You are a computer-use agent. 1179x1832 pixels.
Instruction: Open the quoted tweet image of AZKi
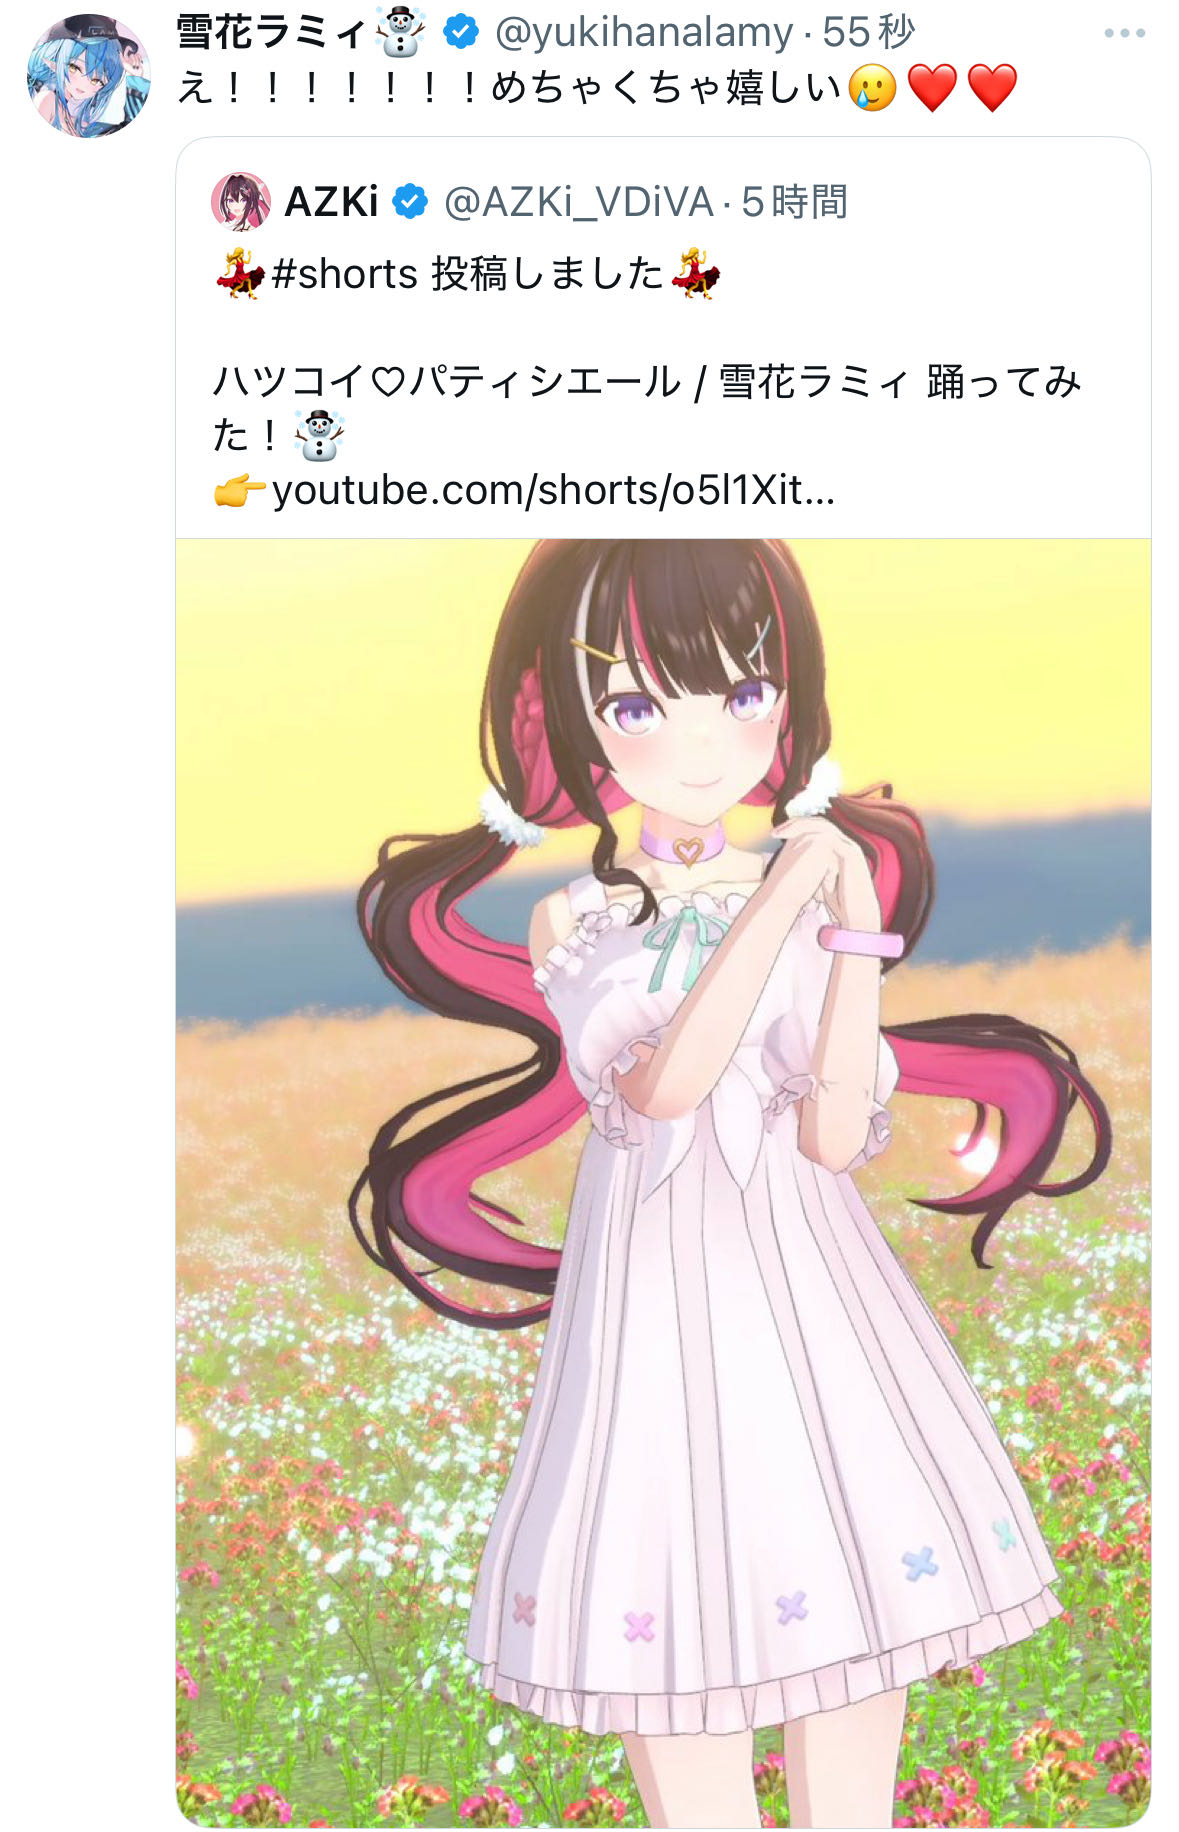tap(663, 1182)
